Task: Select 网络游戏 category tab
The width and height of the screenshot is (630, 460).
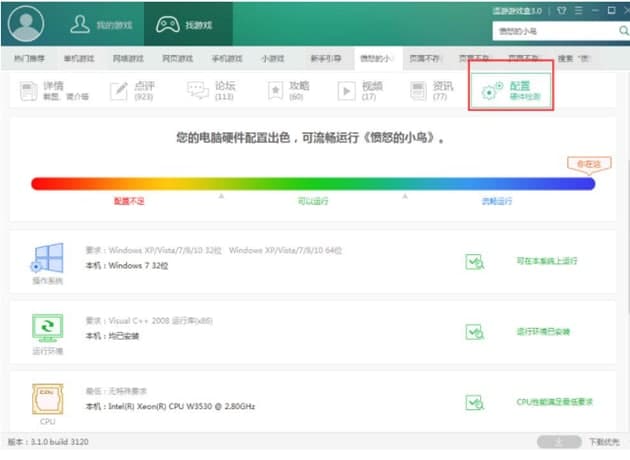Action: (x=128, y=58)
